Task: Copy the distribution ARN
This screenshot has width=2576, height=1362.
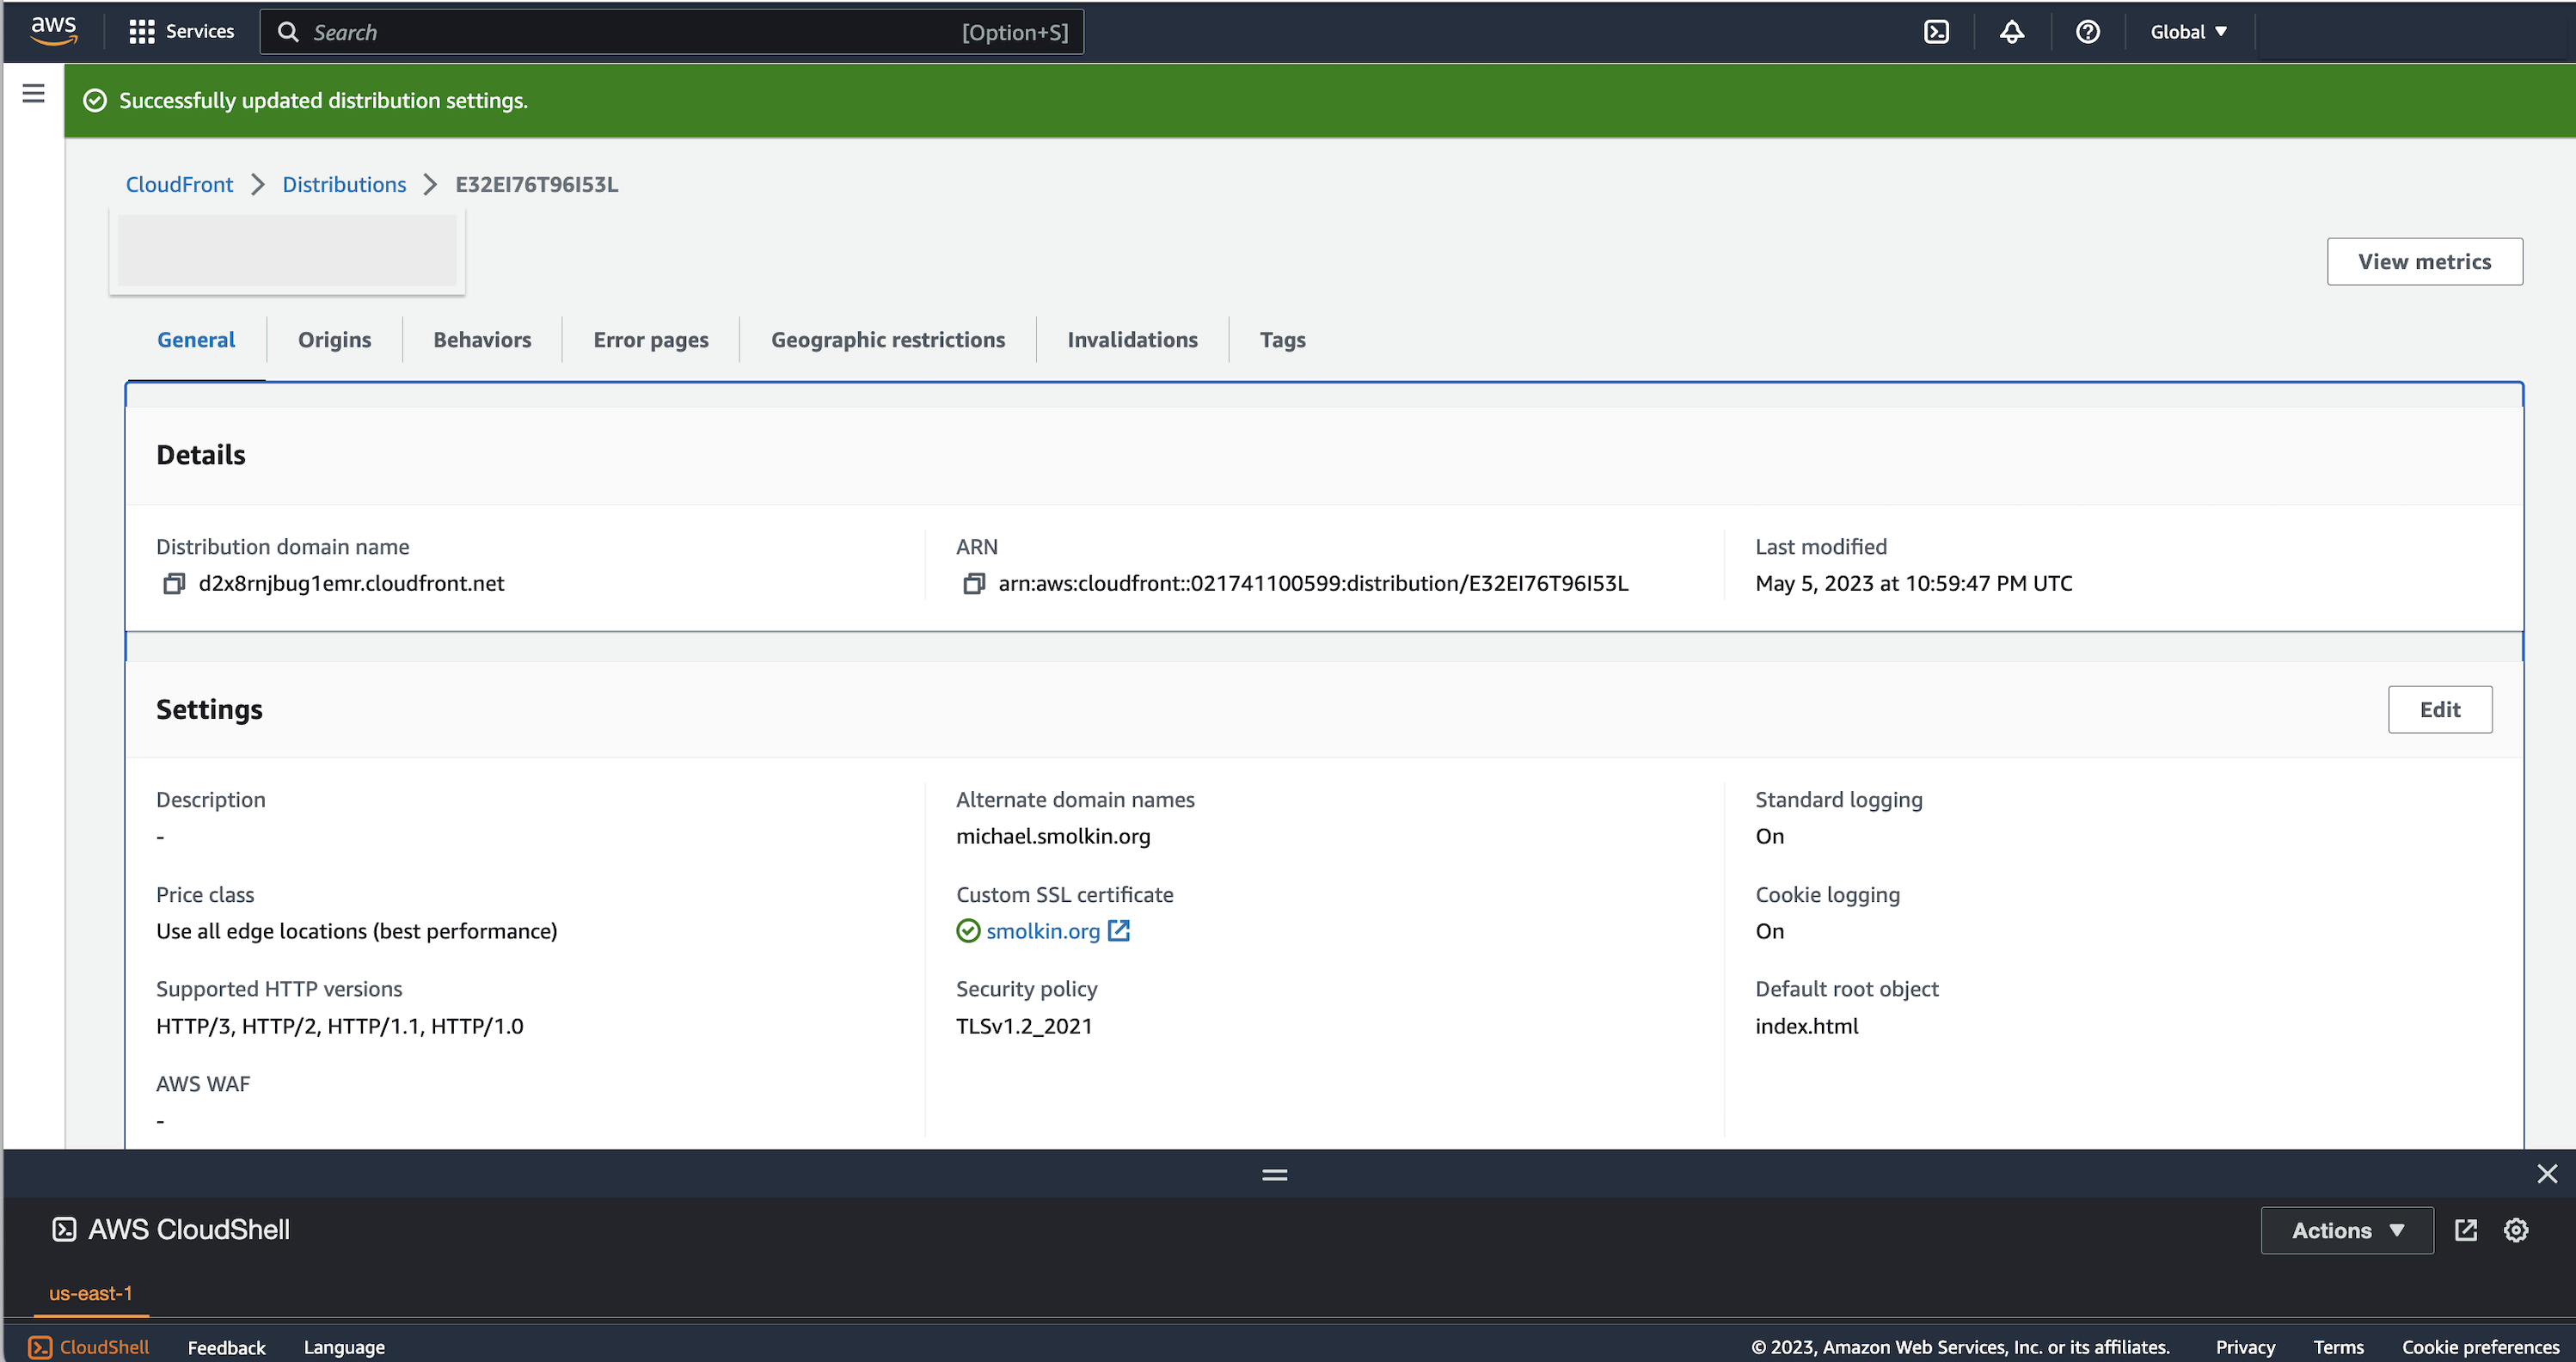Action: tap(974, 583)
